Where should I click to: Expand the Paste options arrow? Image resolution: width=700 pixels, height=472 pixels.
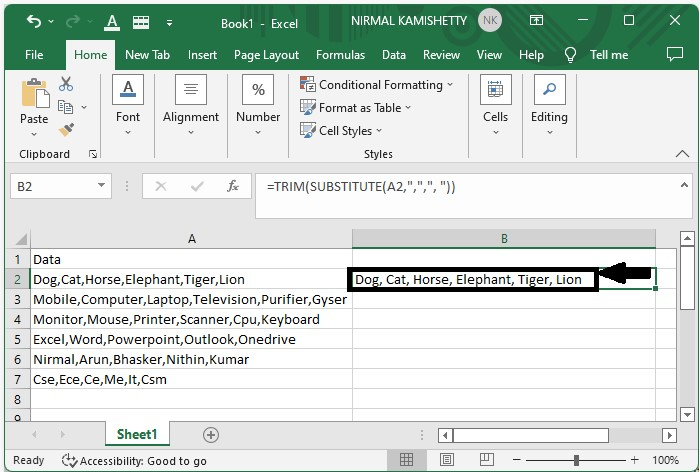coord(34,134)
